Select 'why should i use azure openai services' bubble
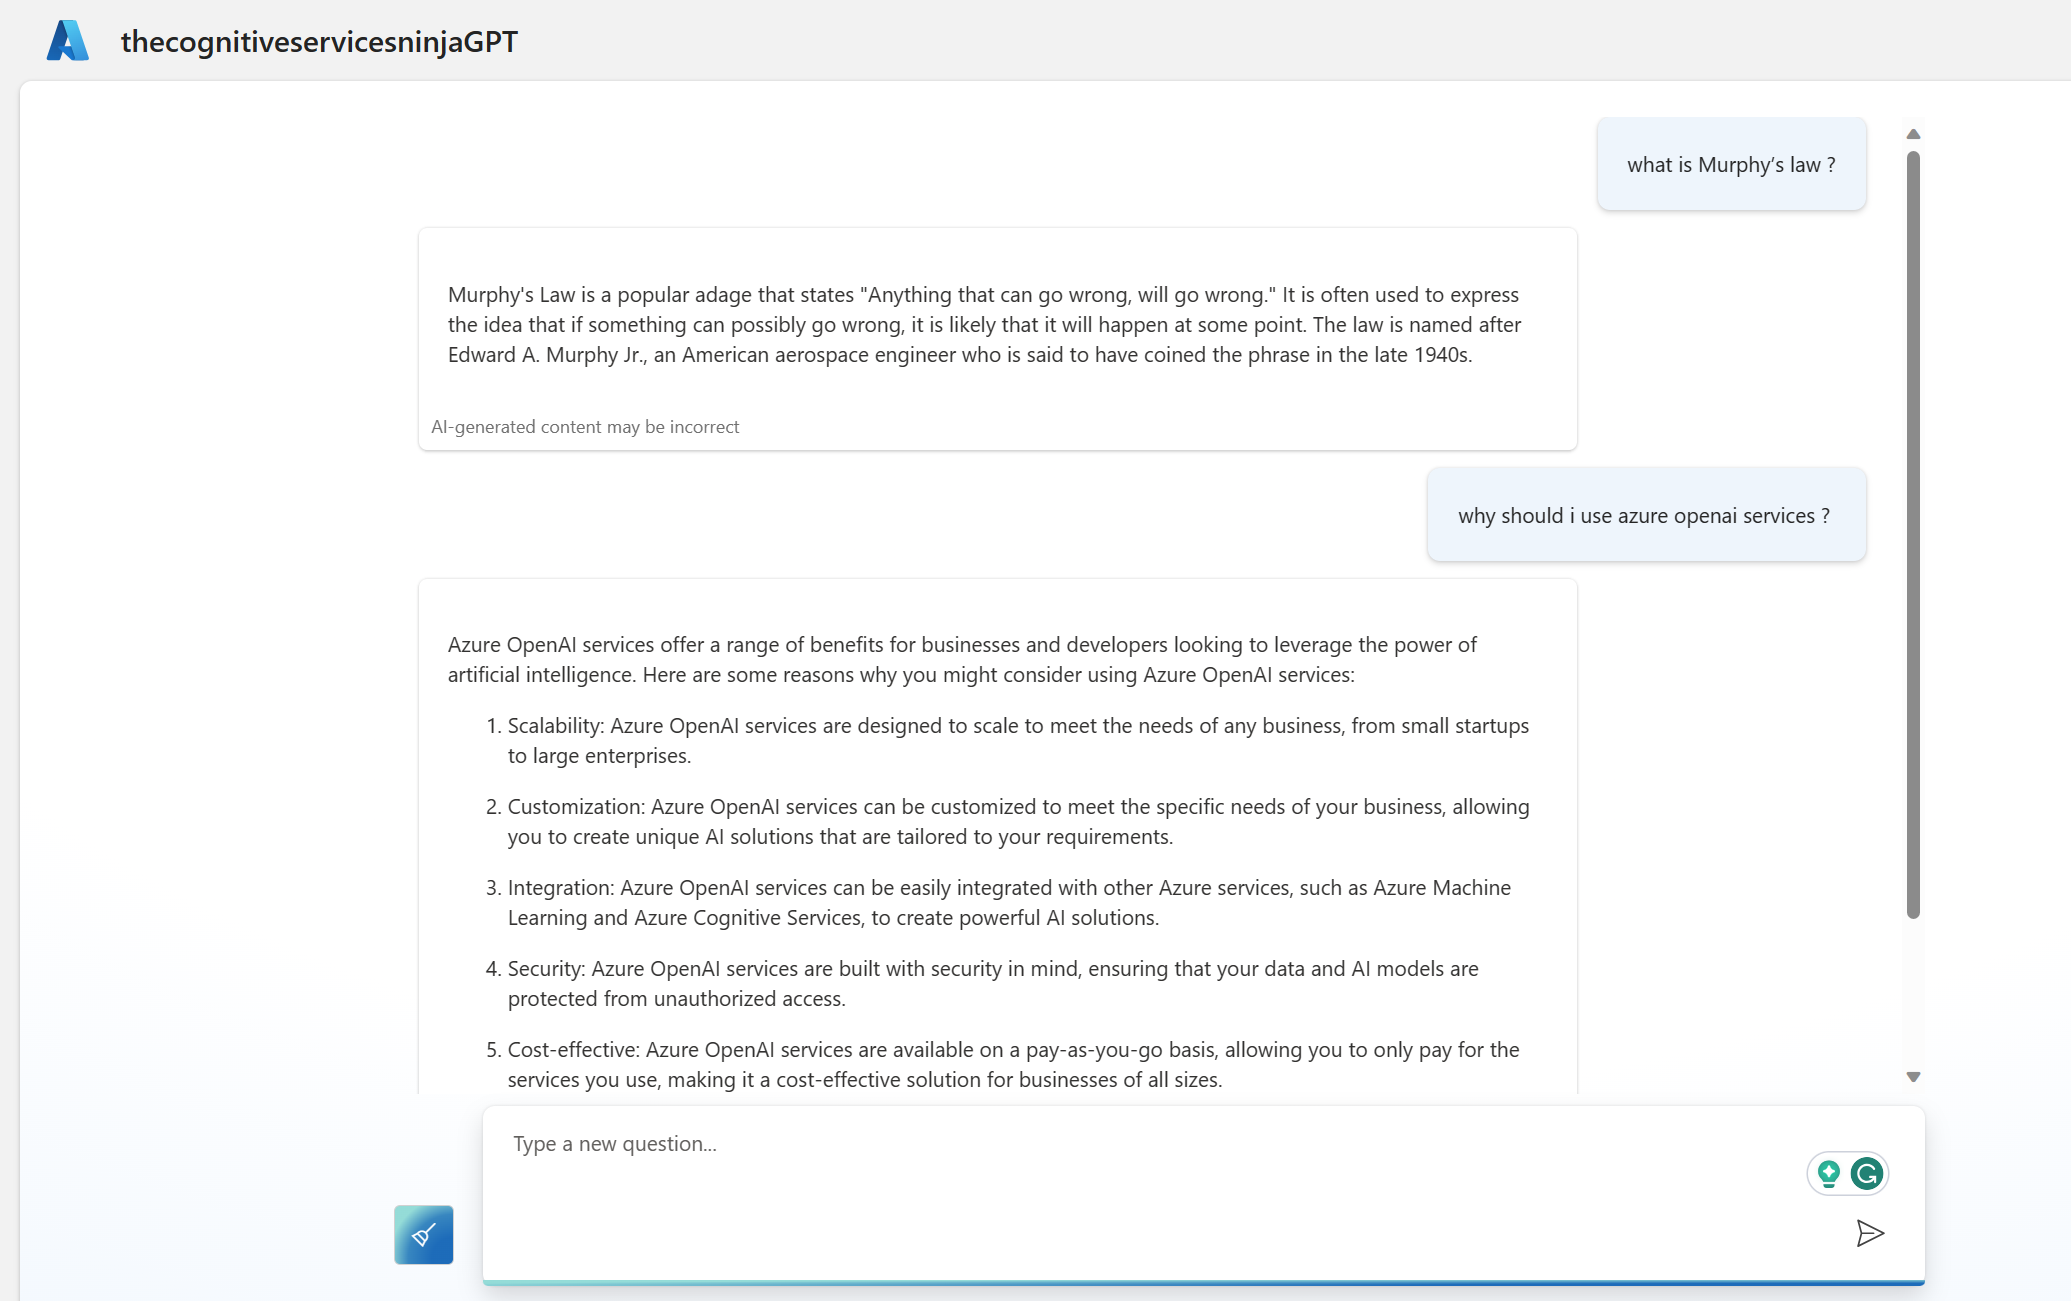Viewport: 2071px width, 1301px height. 1646,515
